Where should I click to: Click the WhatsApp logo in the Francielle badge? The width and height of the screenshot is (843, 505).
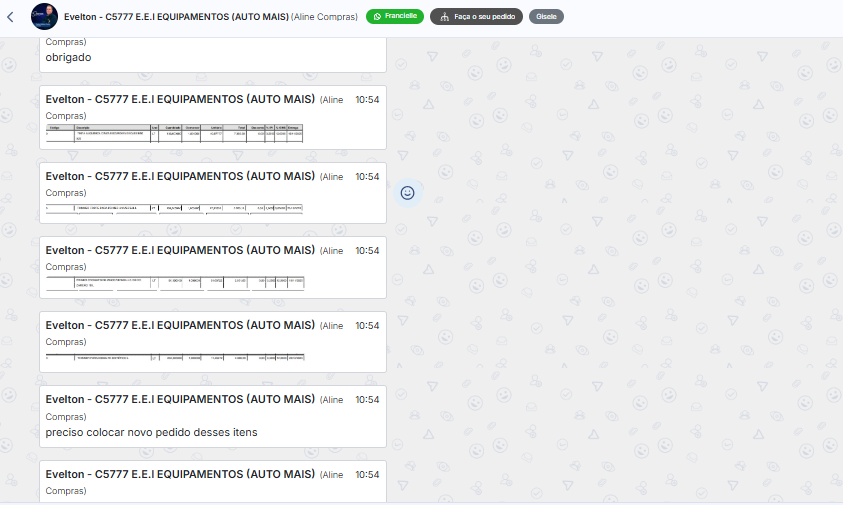pyautogui.click(x=376, y=17)
